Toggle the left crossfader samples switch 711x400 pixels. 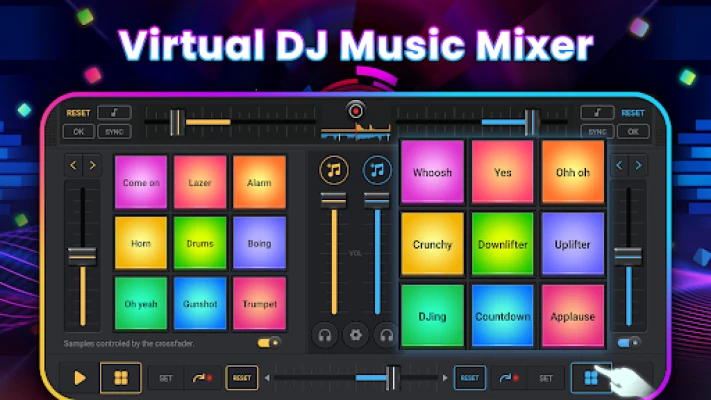pos(268,343)
